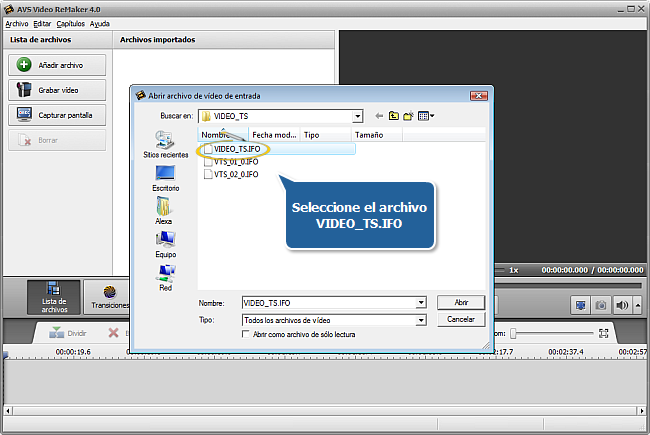Click the zoom fit icon beside zoom slider
650x435 pixels.
coord(604,333)
